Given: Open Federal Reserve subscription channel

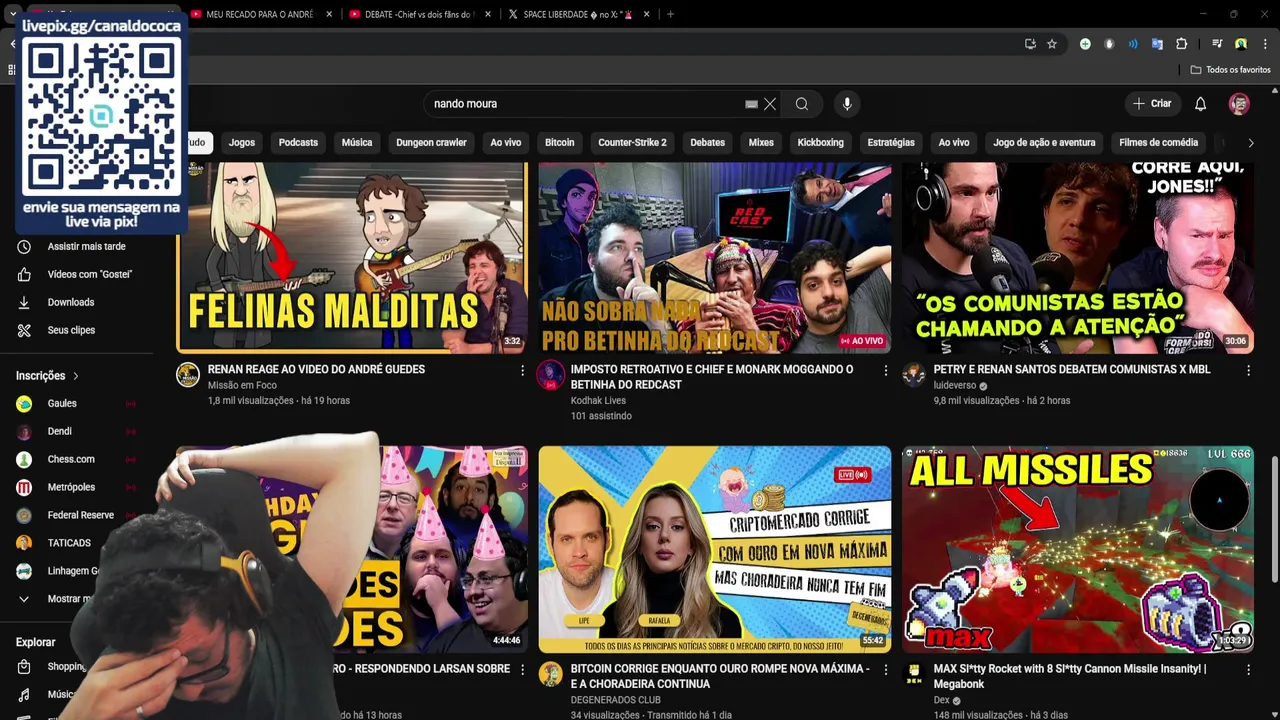Looking at the screenshot, I should tap(78, 516).
